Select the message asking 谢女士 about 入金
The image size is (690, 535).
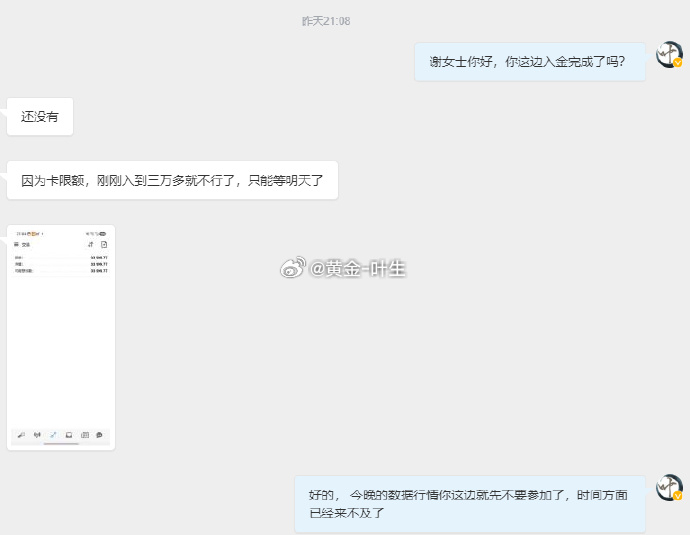530,62
